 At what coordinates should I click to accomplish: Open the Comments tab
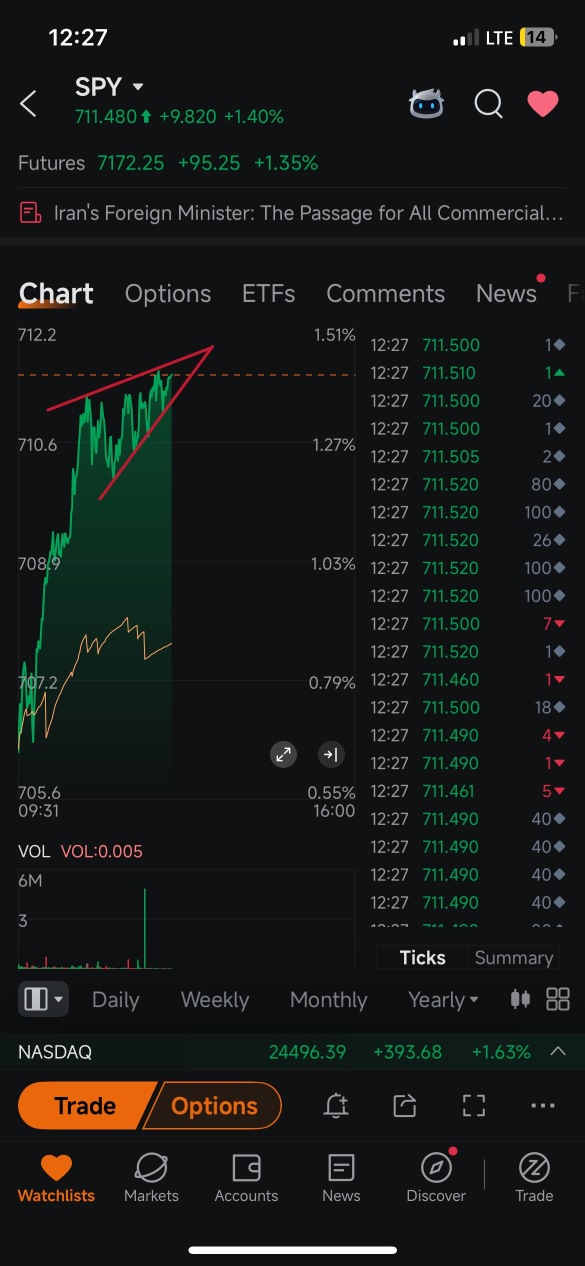pyautogui.click(x=385, y=293)
